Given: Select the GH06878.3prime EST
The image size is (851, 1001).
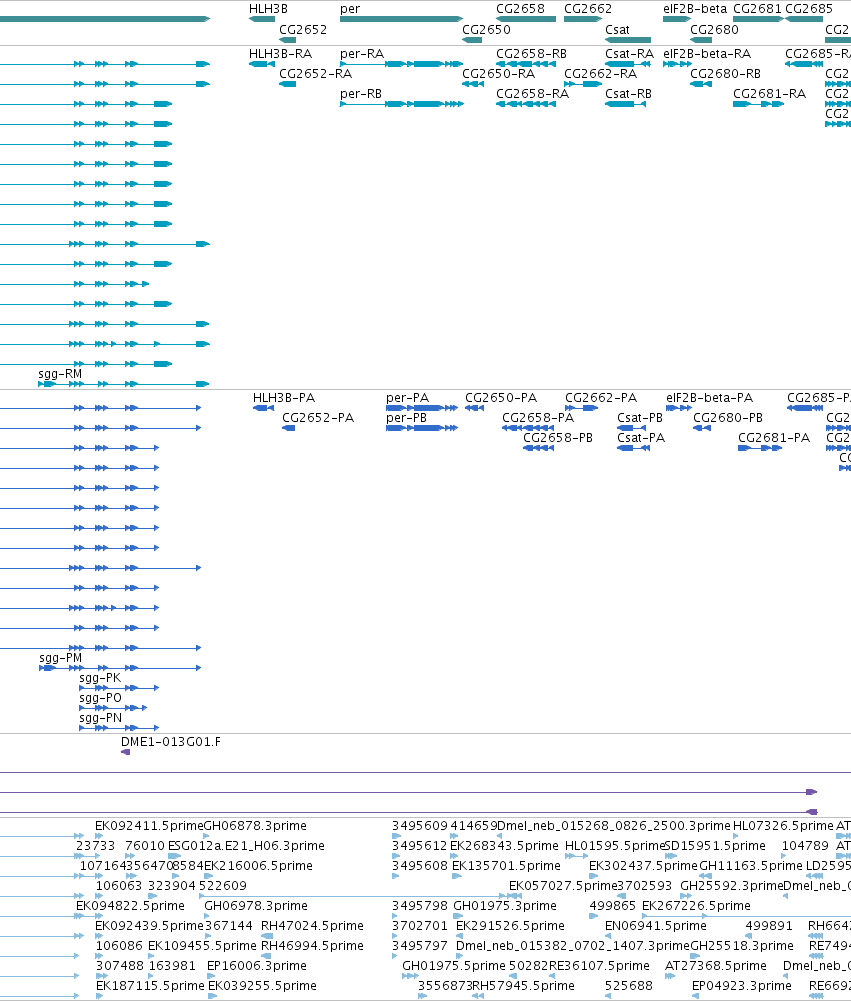Looking at the screenshot, I should click(206, 836).
